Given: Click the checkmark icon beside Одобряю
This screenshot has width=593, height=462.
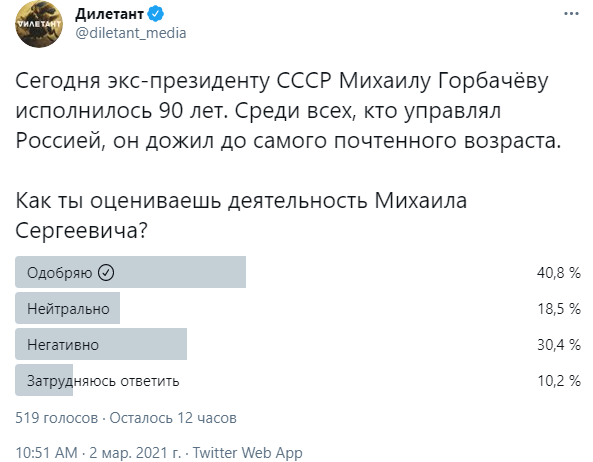Looking at the screenshot, I should pos(106,272).
